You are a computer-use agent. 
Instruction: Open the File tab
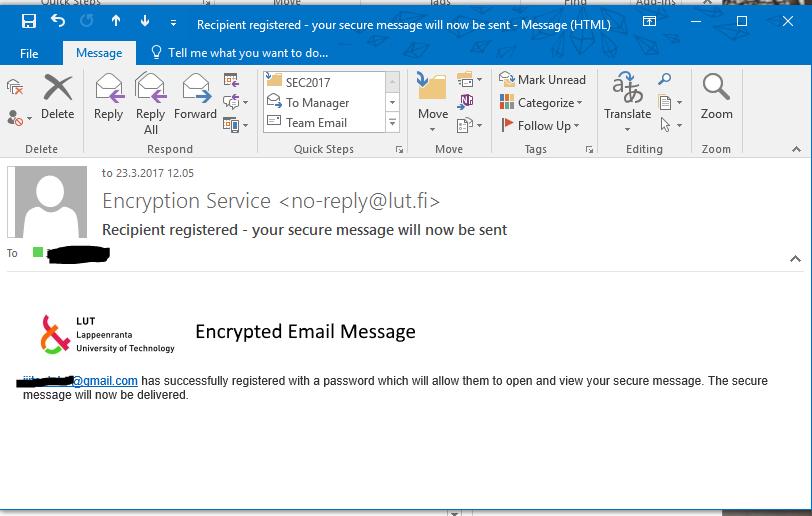tap(29, 53)
